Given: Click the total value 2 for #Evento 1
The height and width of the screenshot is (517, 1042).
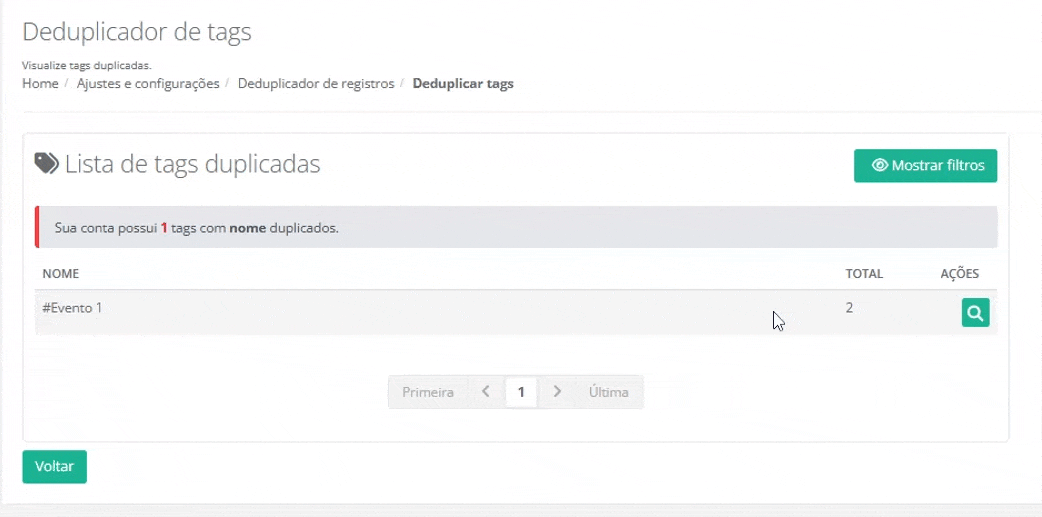Looking at the screenshot, I should point(849,308).
